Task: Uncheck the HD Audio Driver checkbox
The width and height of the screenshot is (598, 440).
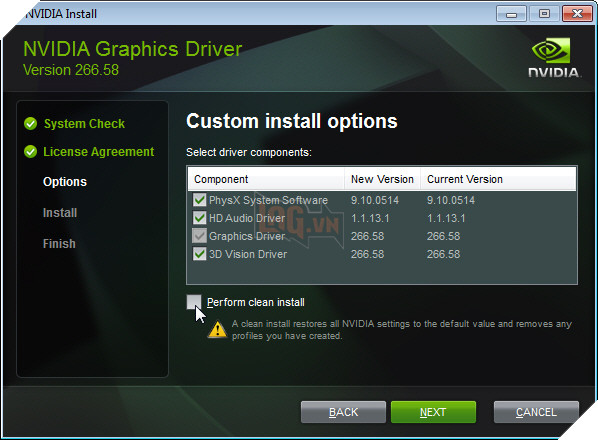Action: coord(199,218)
